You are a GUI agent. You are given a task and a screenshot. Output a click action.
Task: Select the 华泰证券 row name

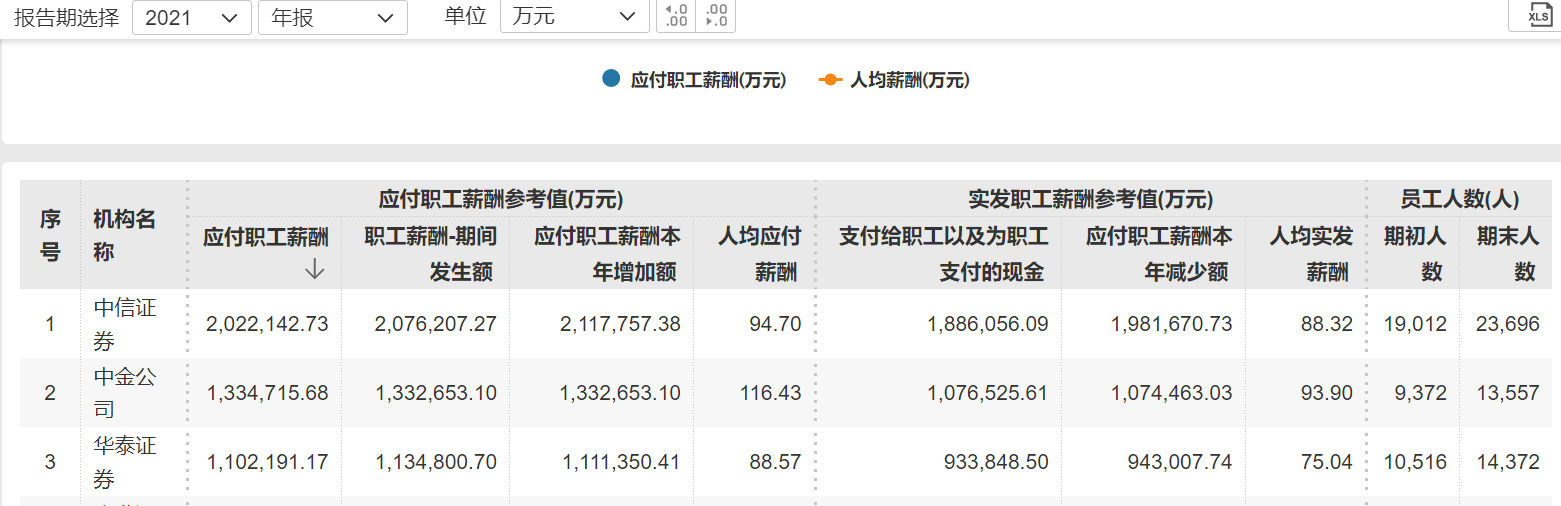point(125,462)
